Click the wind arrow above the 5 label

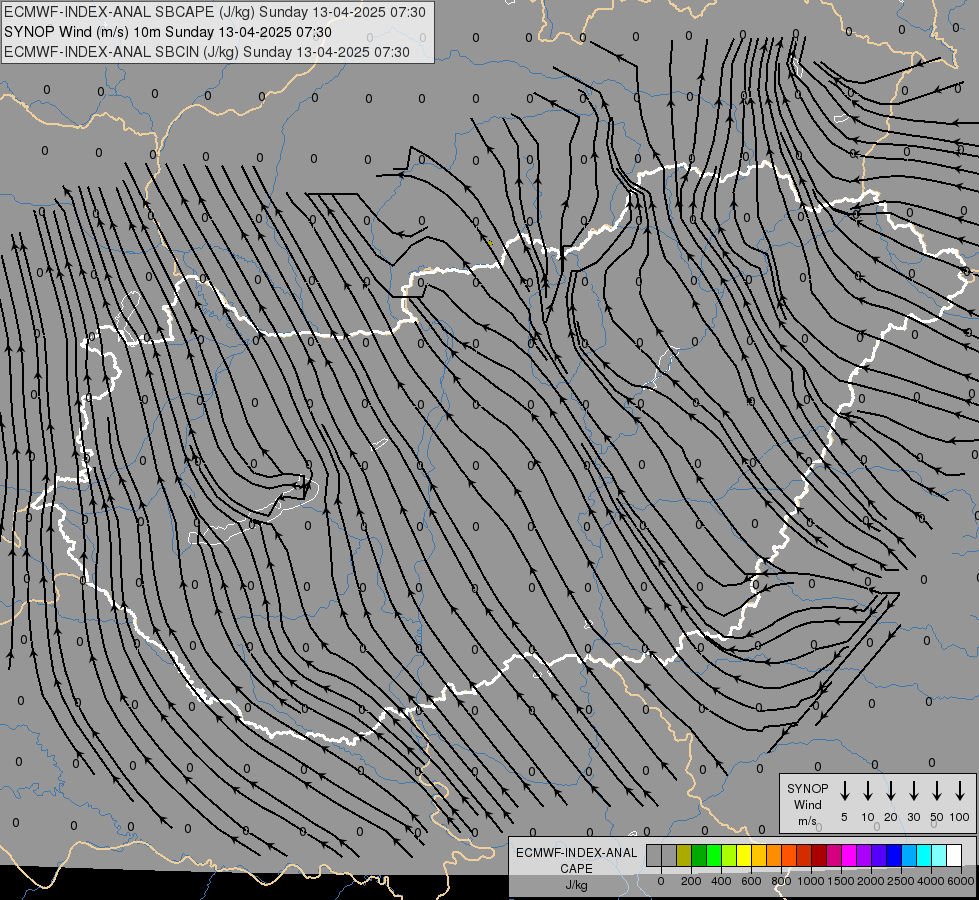coord(844,791)
